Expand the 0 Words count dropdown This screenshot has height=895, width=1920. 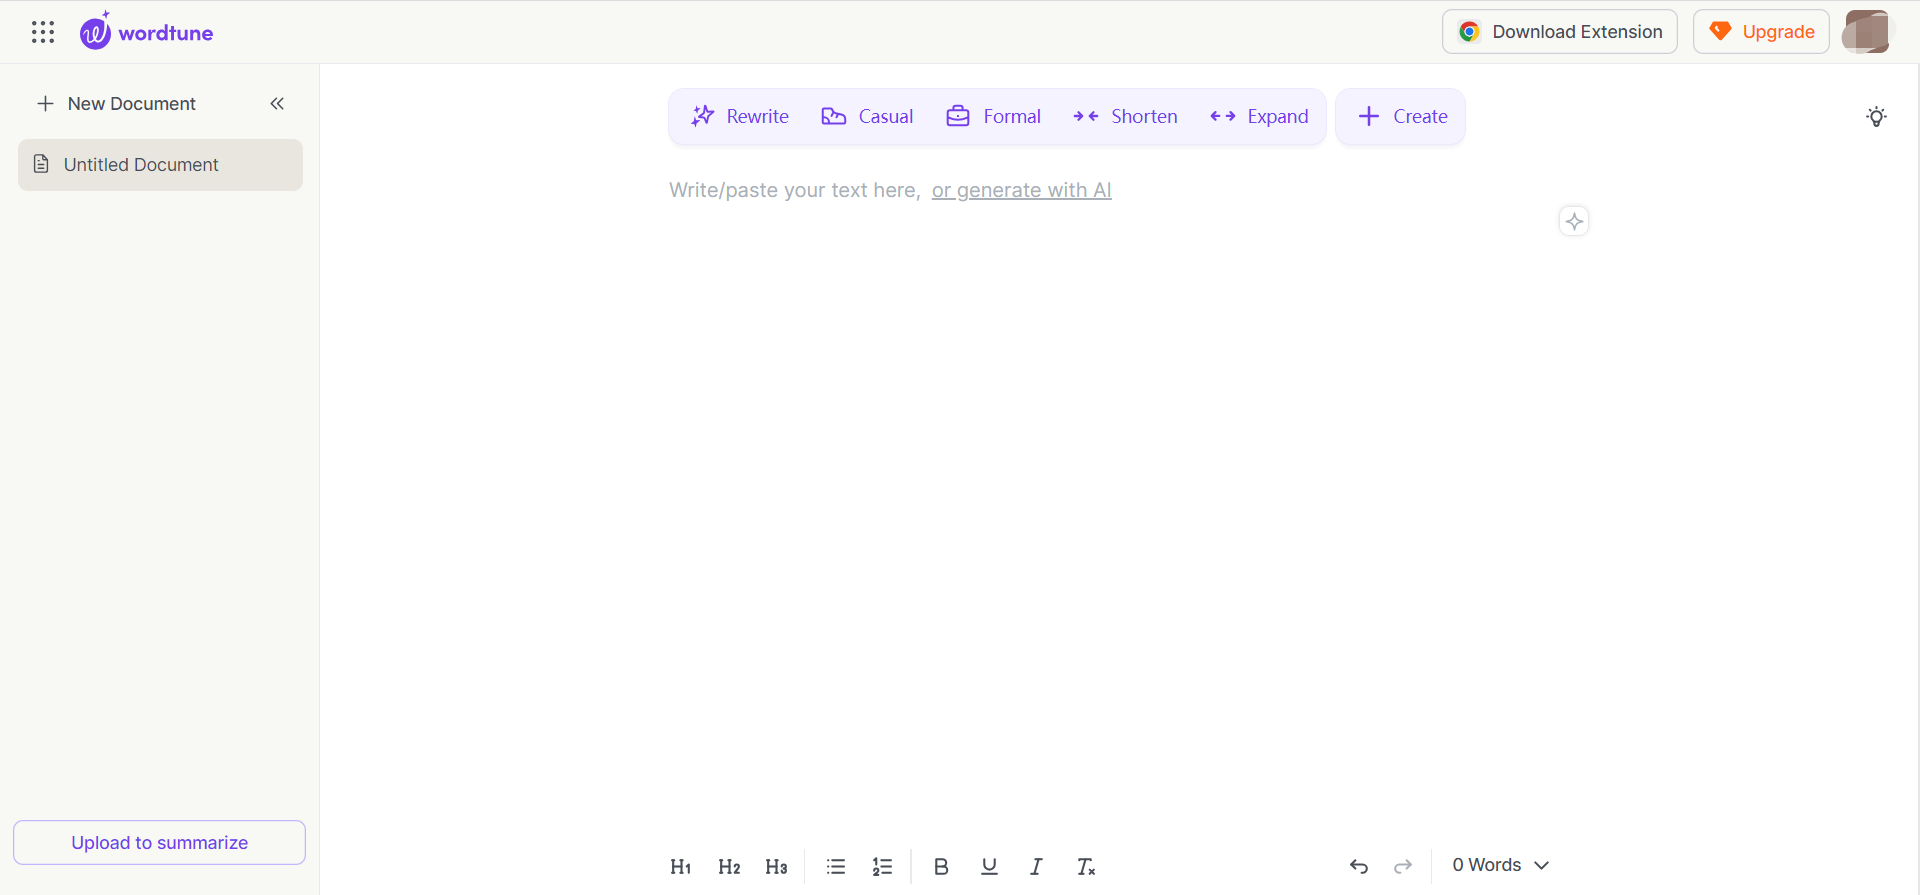[x=1500, y=865]
